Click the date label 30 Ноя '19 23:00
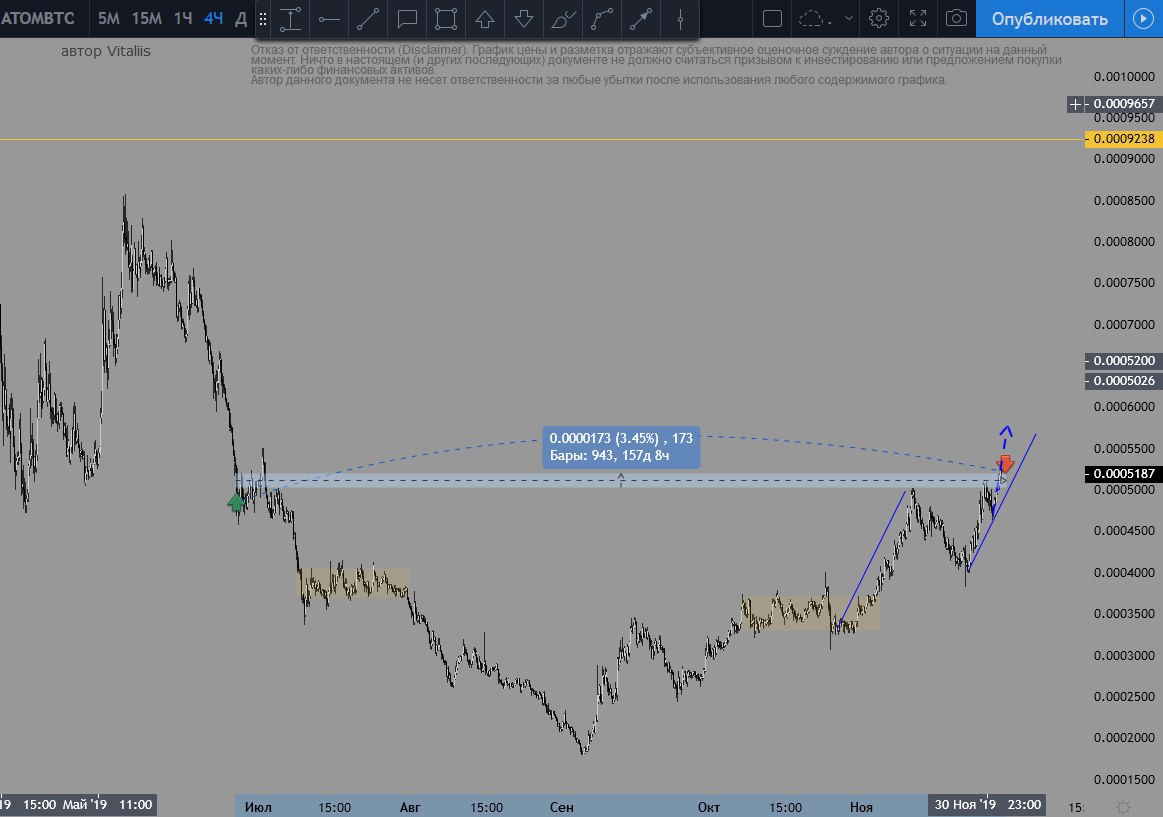Screen dimensions: 1163x817 tap(987, 804)
